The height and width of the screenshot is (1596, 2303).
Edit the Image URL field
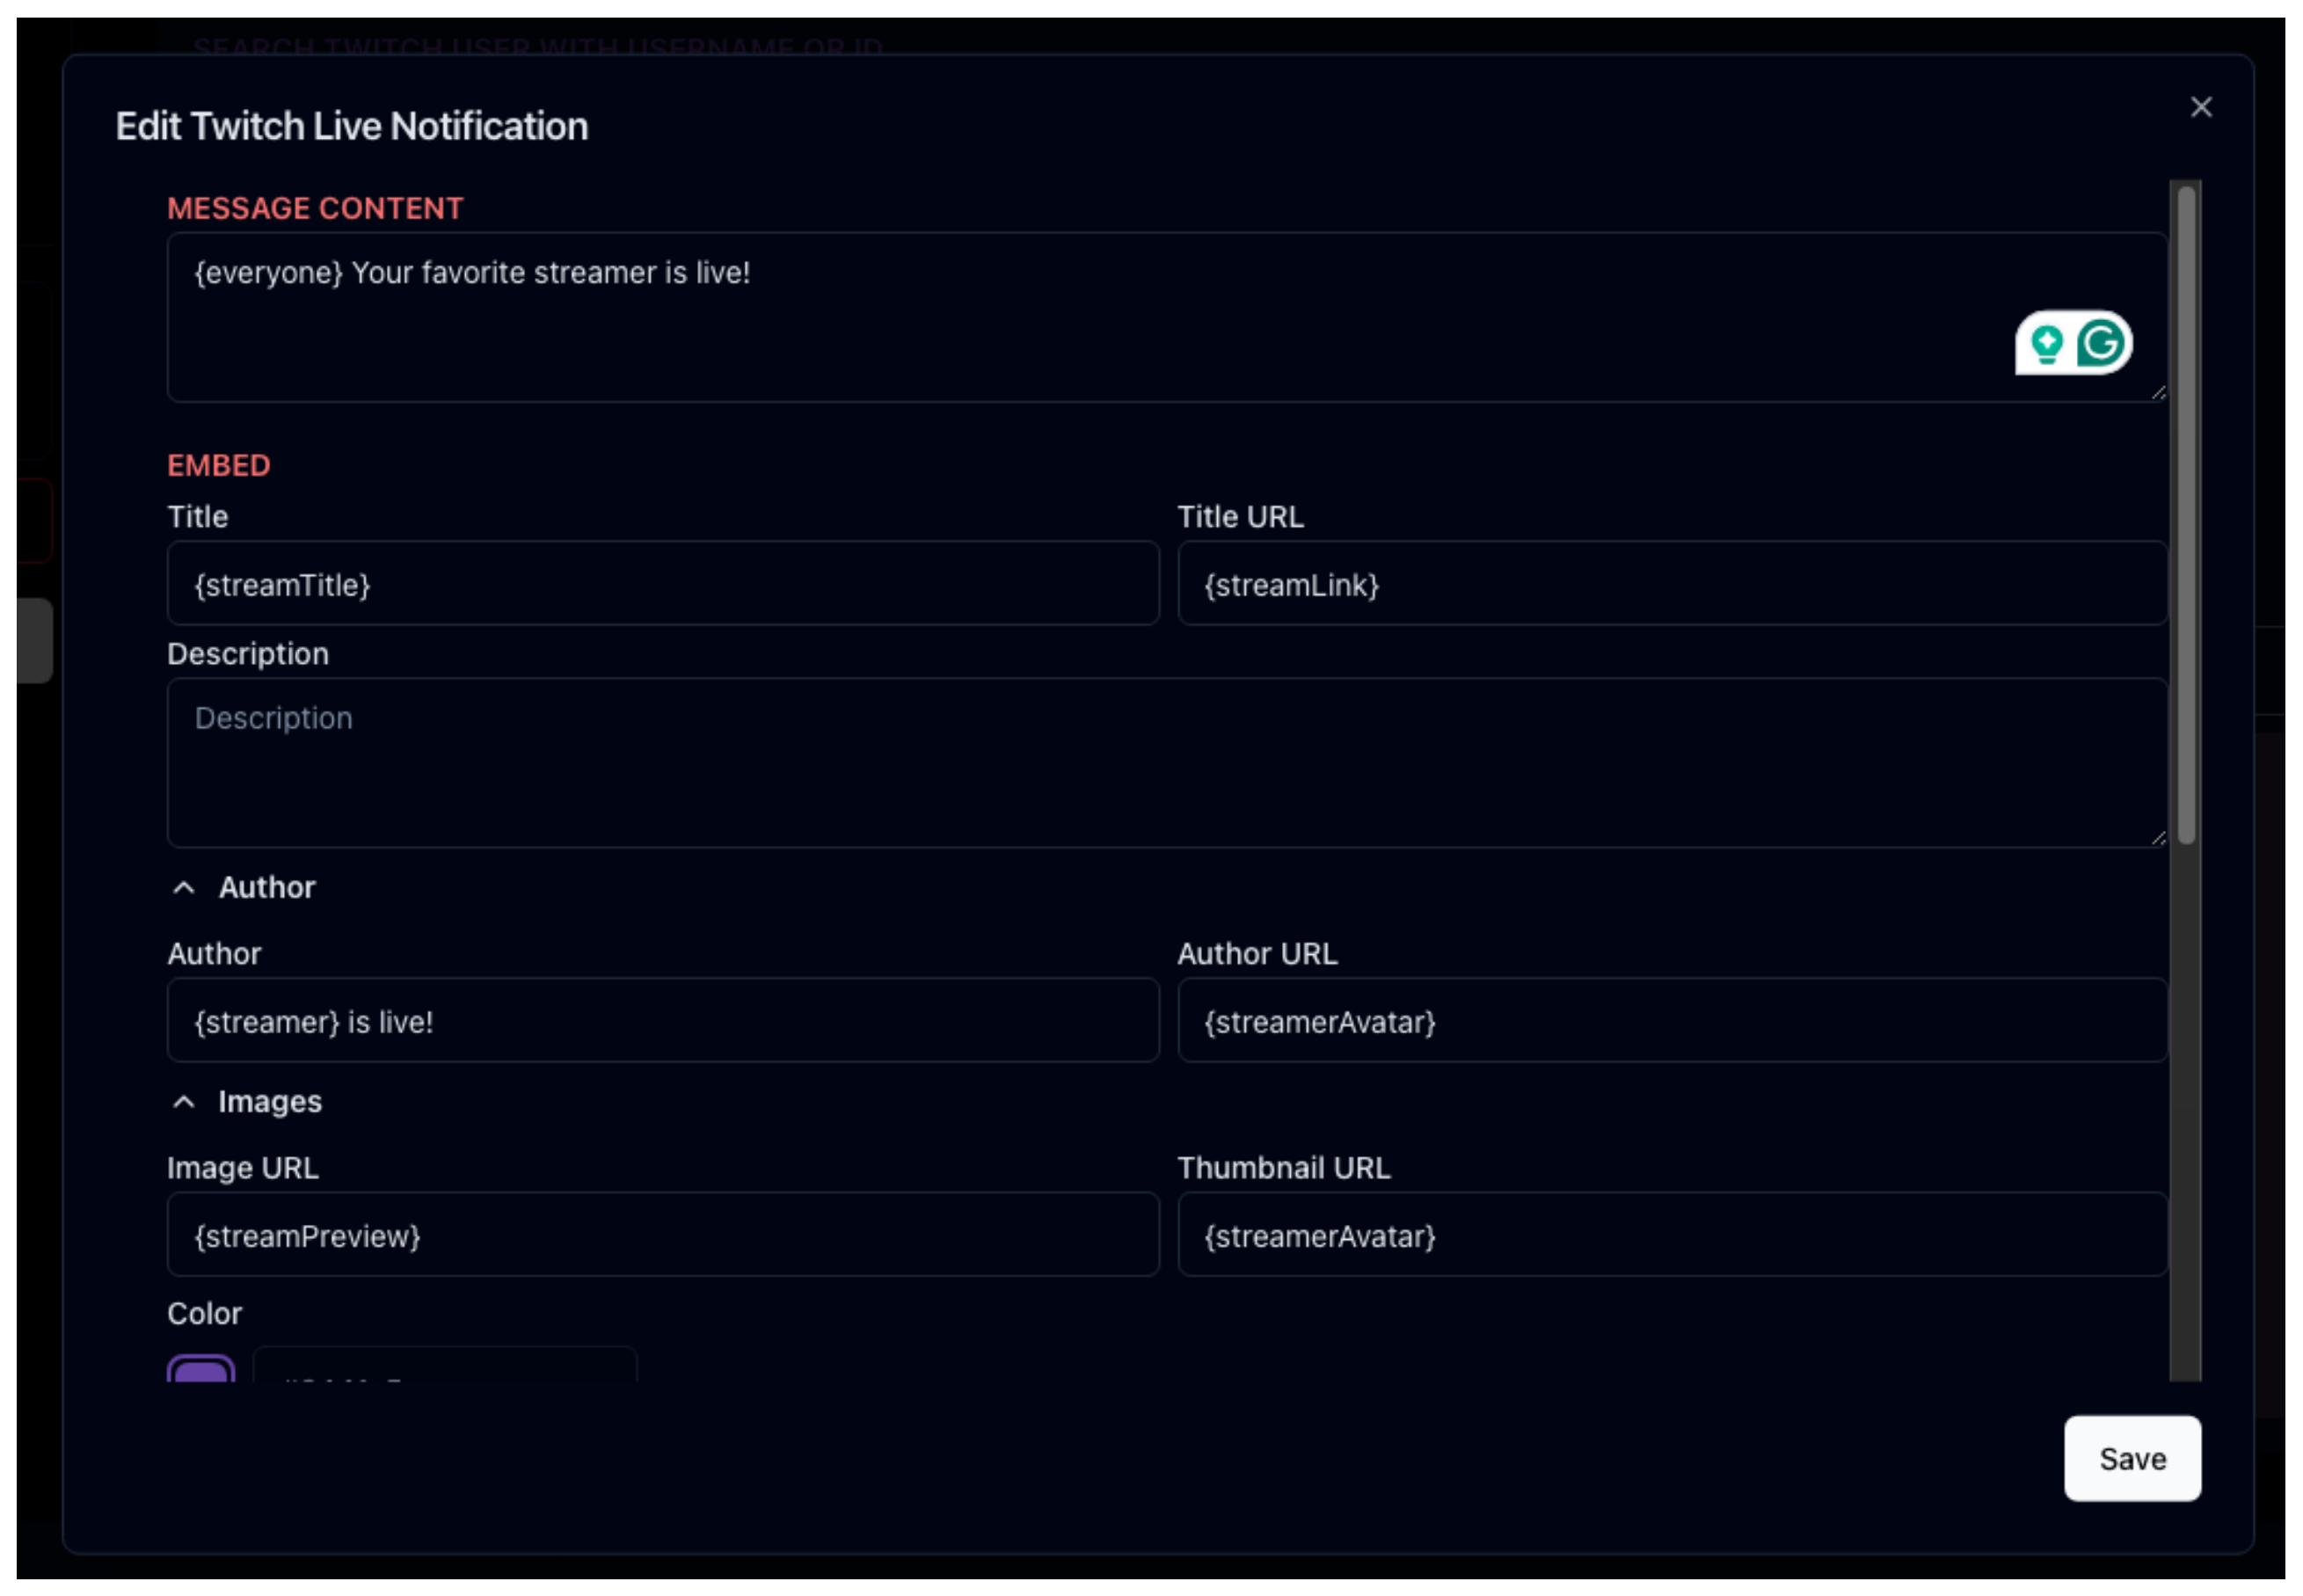[663, 1234]
